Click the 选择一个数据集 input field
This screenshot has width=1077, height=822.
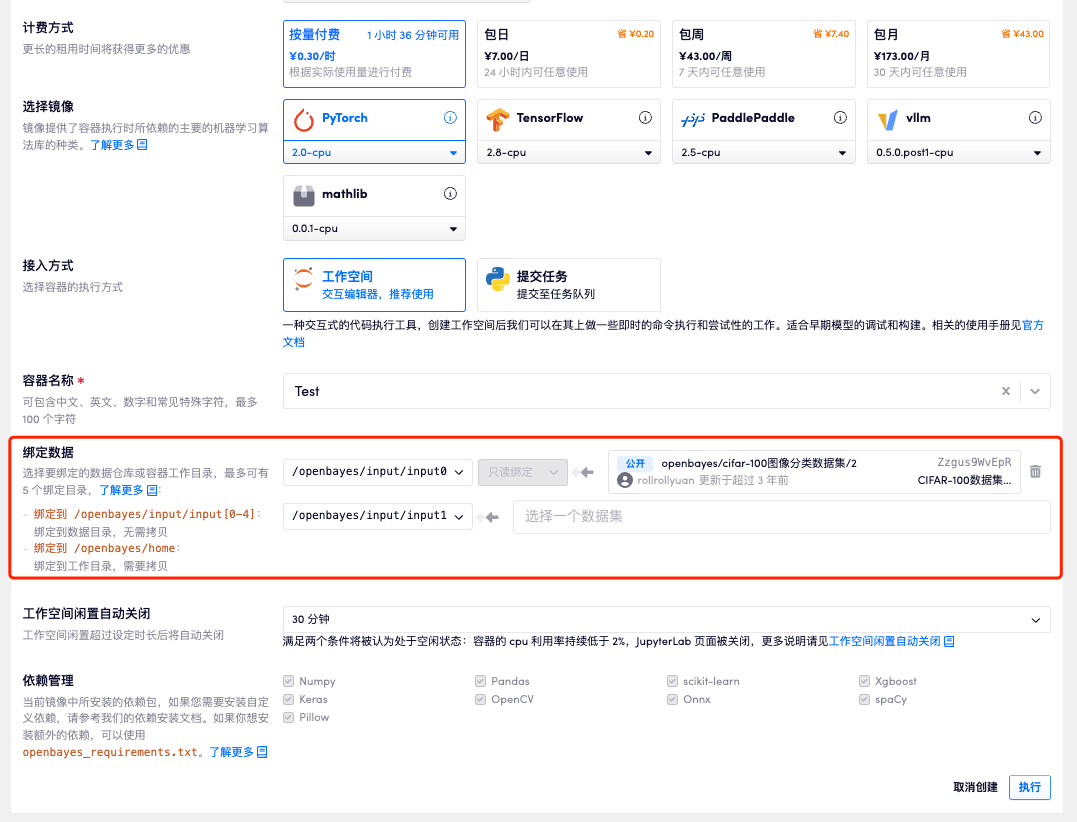(x=780, y=516)
